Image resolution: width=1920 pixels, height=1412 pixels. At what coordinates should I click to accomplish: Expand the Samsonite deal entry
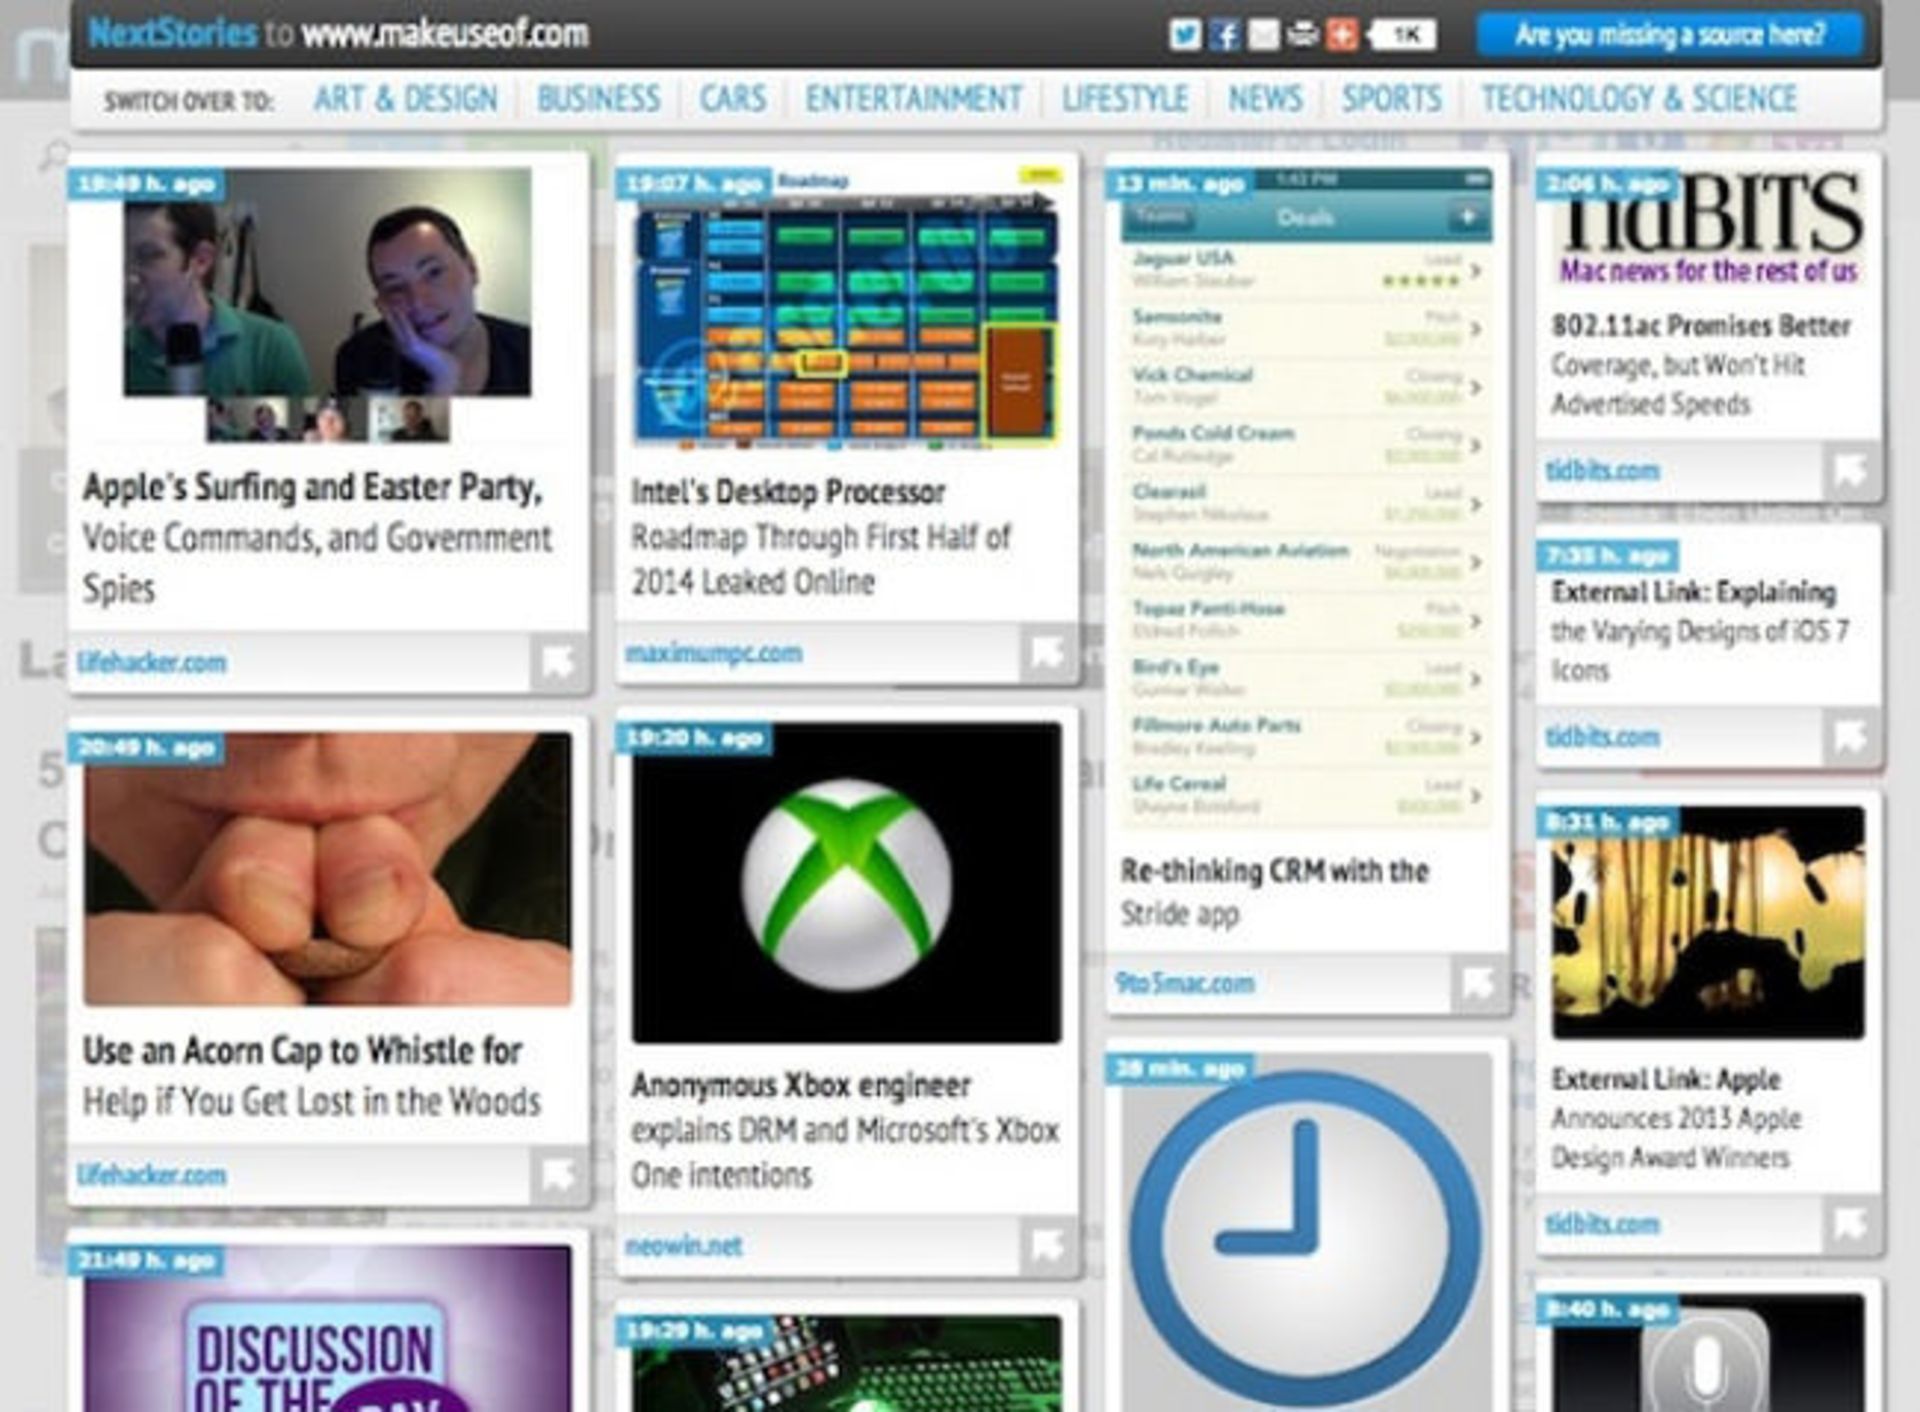point(1475,325)
